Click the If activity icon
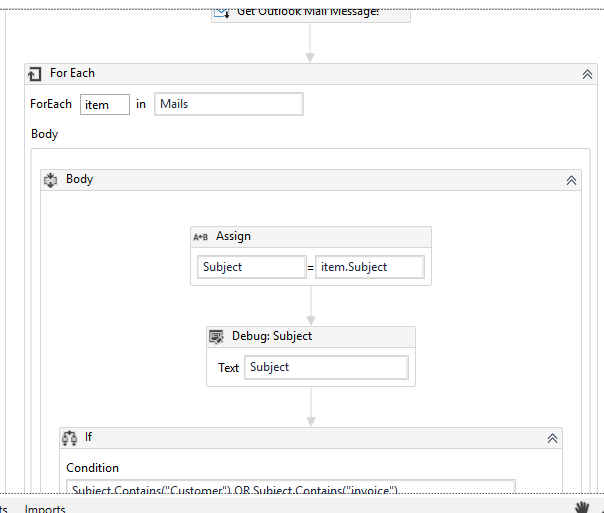The height and width of the screenshot is (513, 604). pos(69,438)
